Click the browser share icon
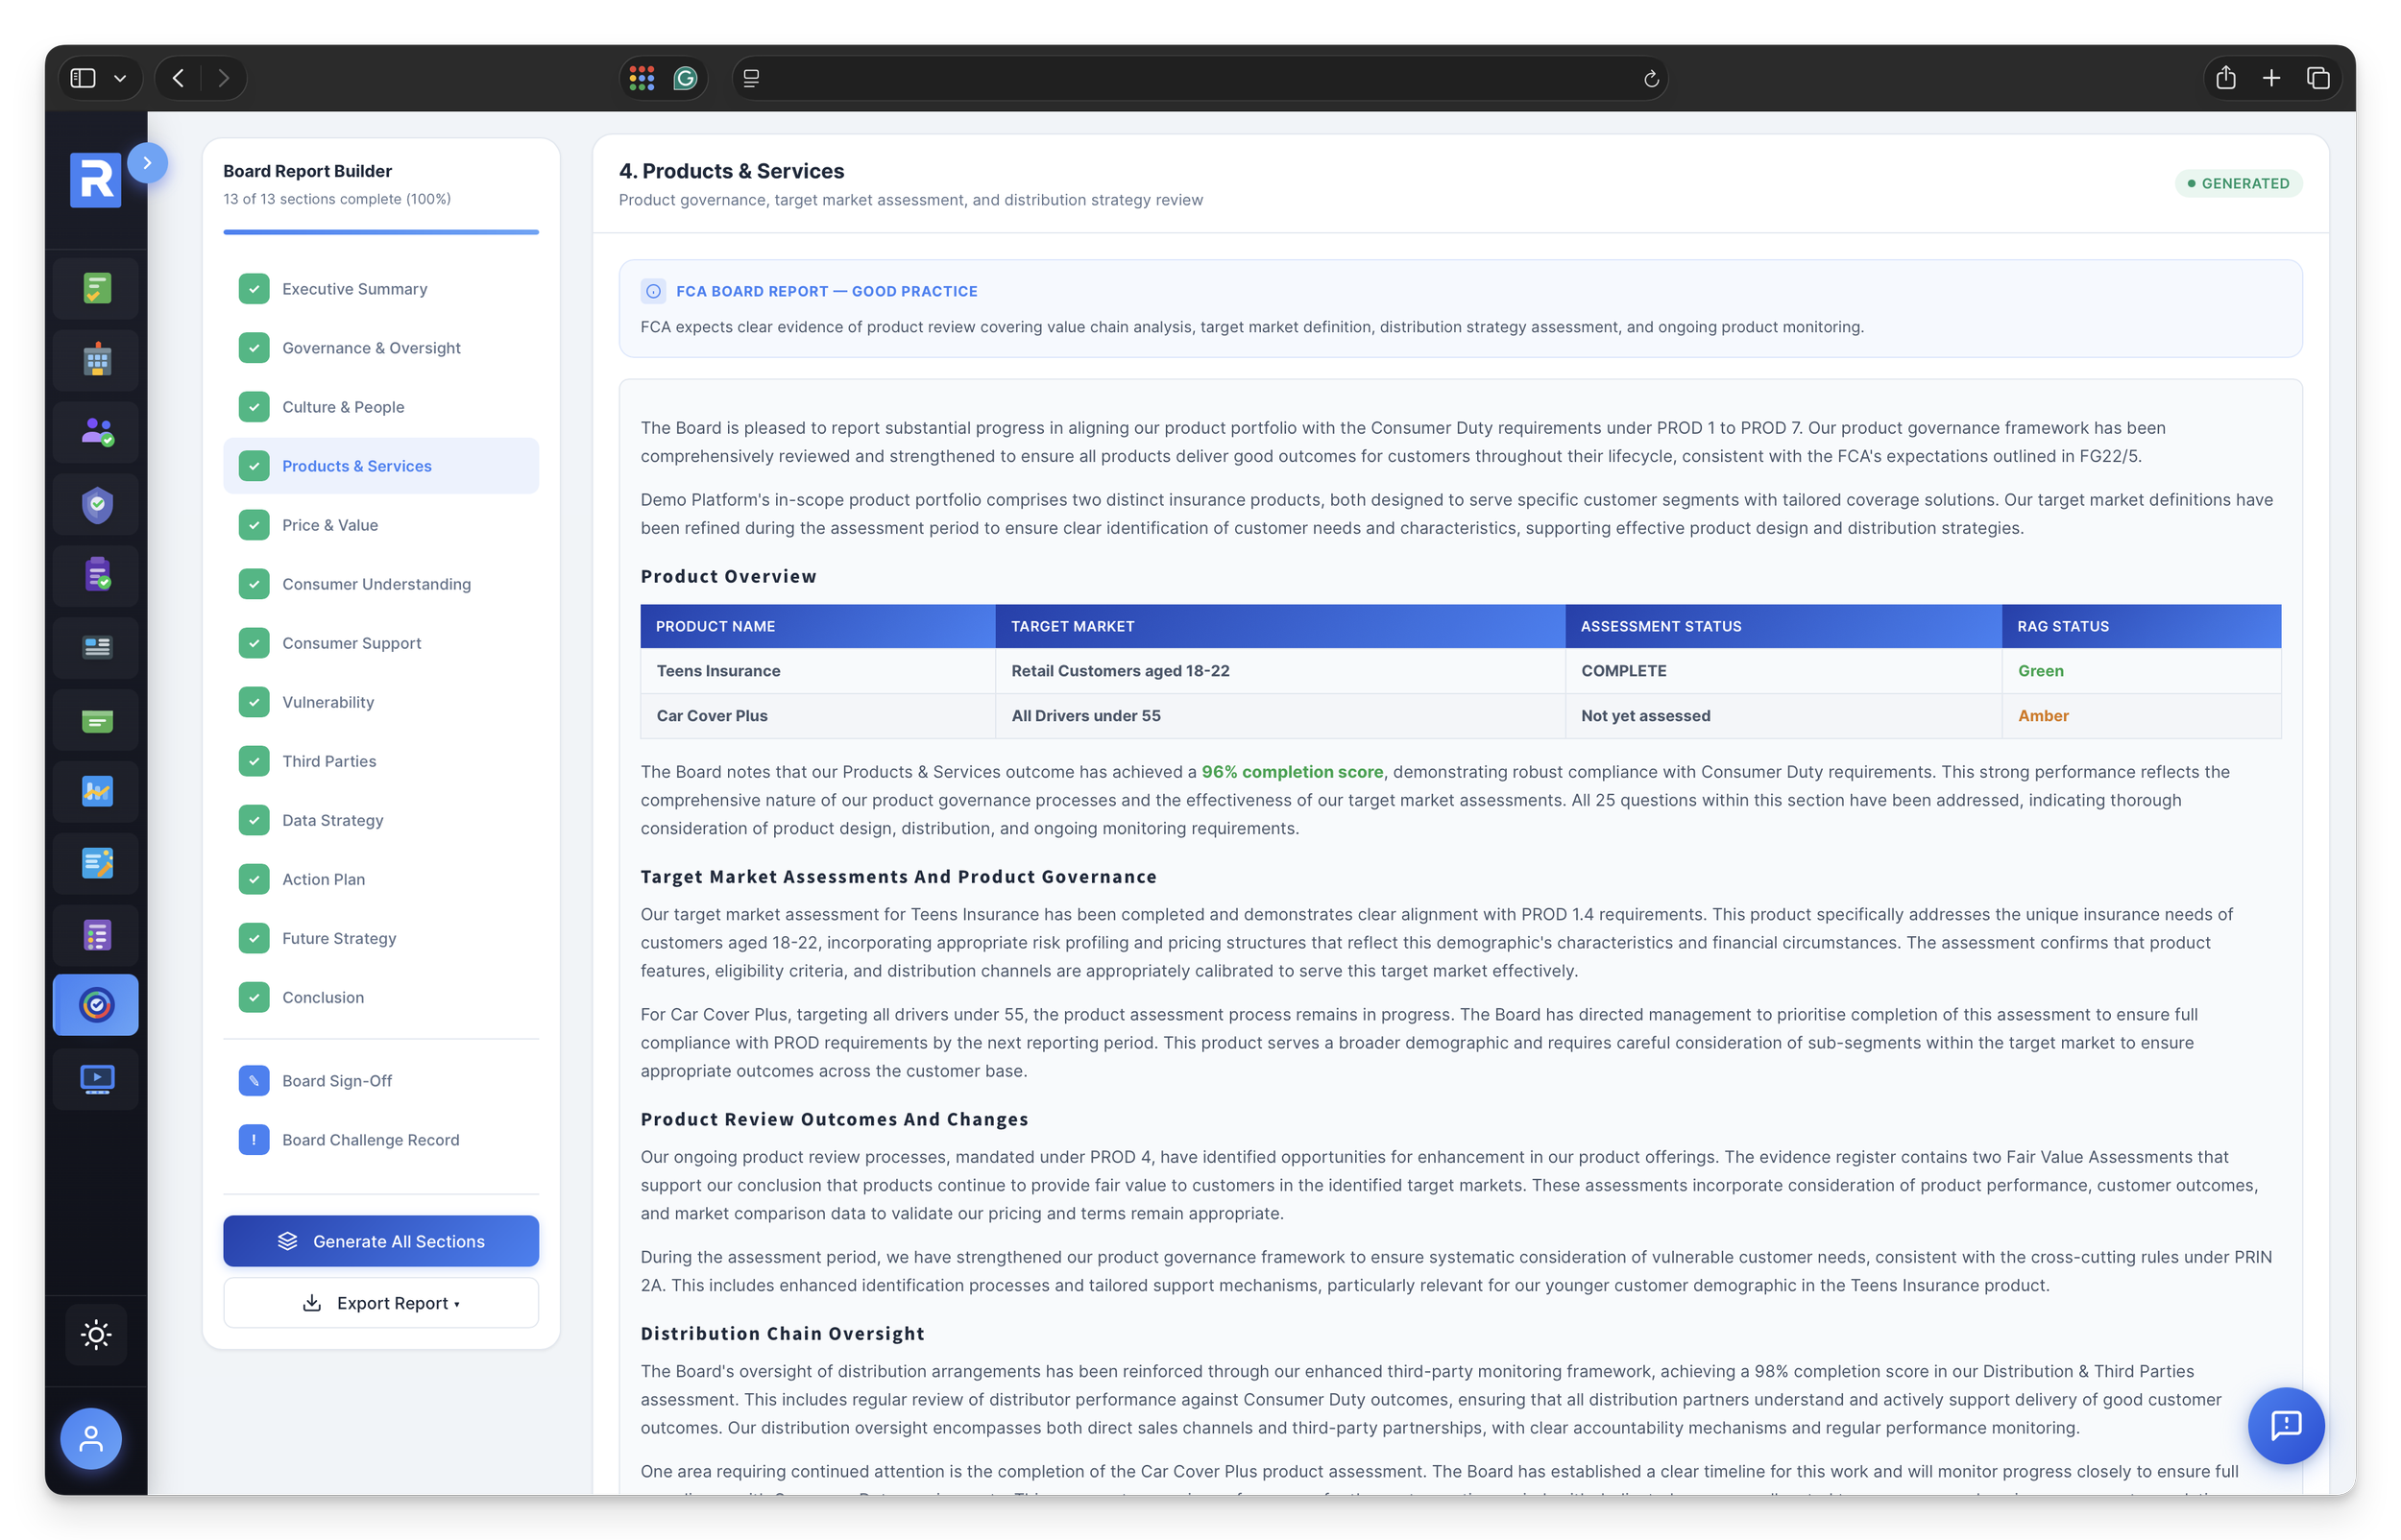2401x1540 pixels. coord(2225,78)
